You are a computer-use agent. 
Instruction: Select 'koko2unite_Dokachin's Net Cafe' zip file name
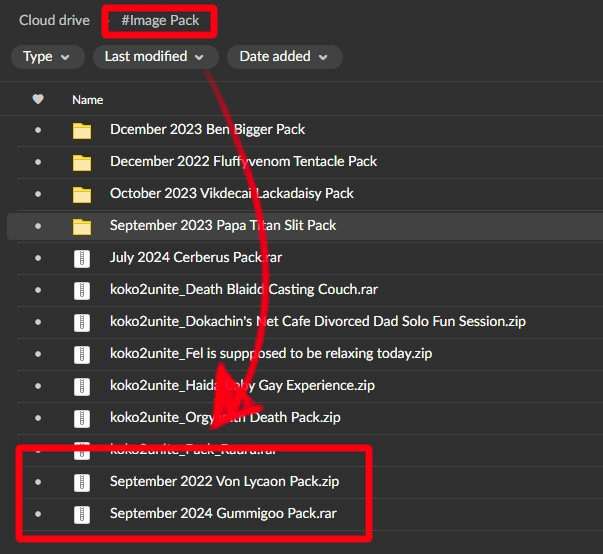click(318, 321)
